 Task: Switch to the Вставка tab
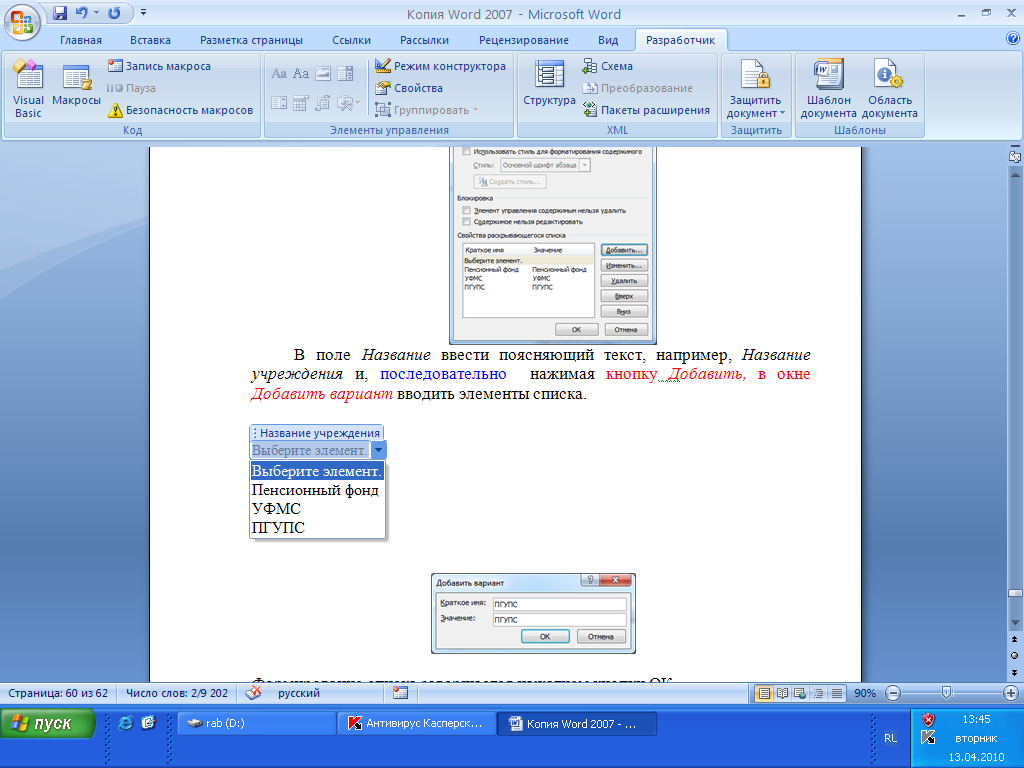(150, 40)
